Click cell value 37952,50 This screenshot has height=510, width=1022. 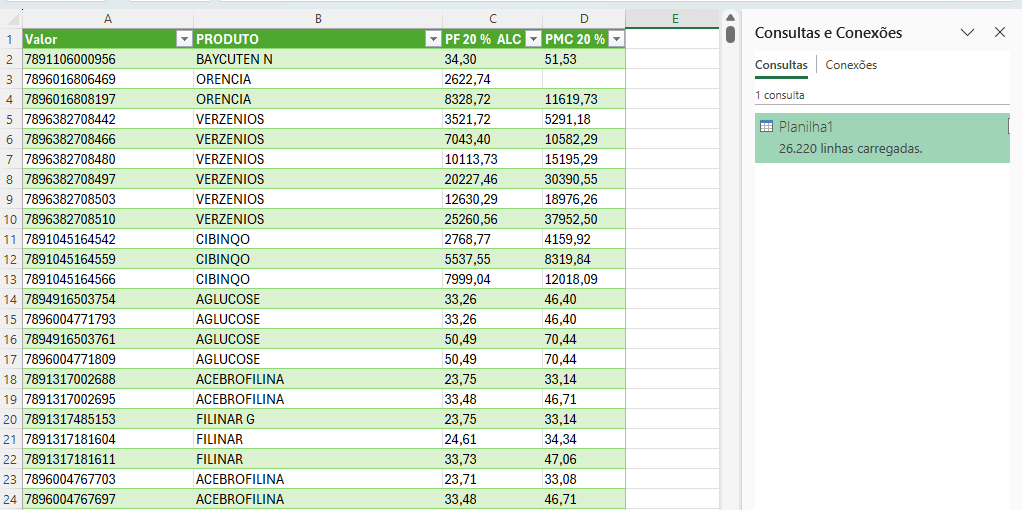click(x=584, y=218)
